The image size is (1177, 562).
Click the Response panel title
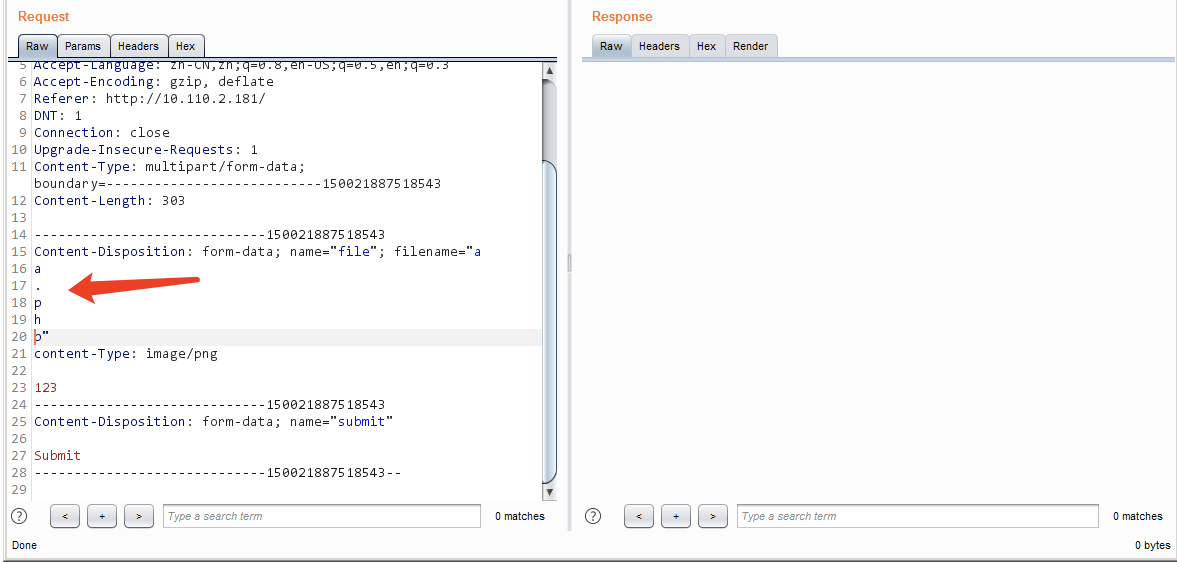click(622, 17)
